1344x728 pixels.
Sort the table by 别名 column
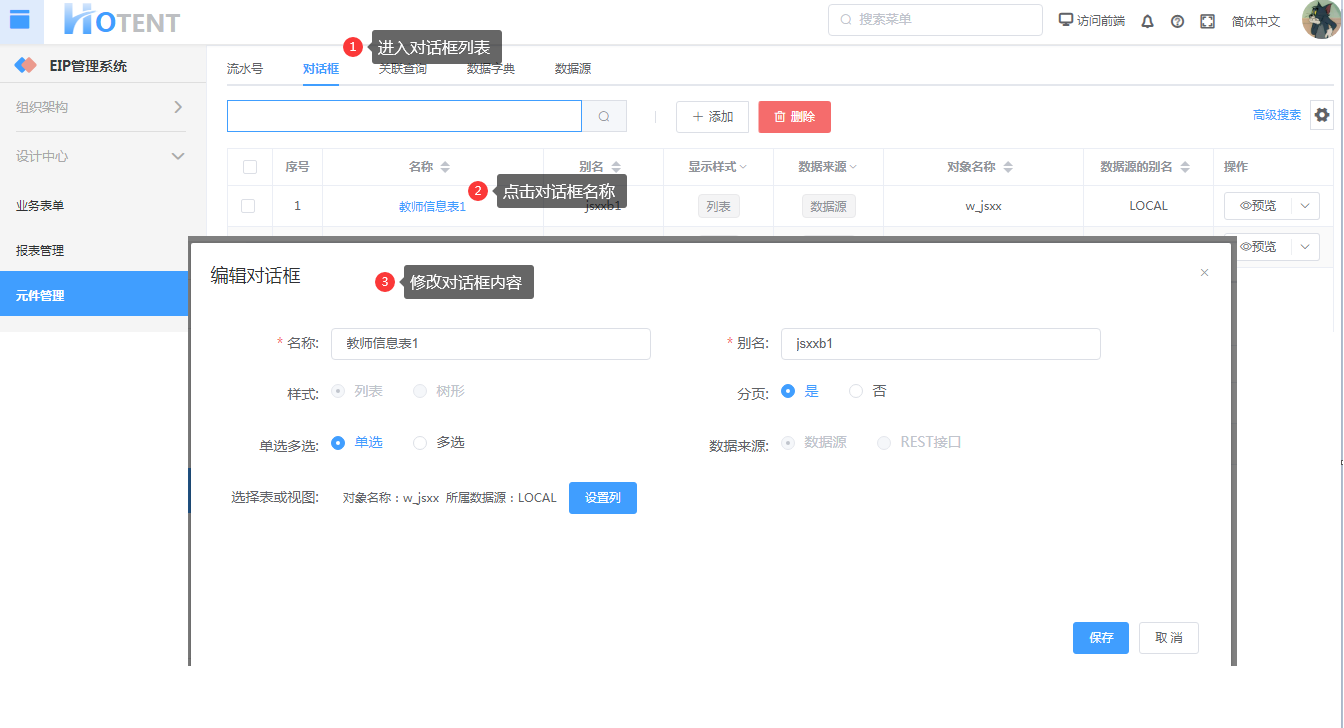pos(616,167)
